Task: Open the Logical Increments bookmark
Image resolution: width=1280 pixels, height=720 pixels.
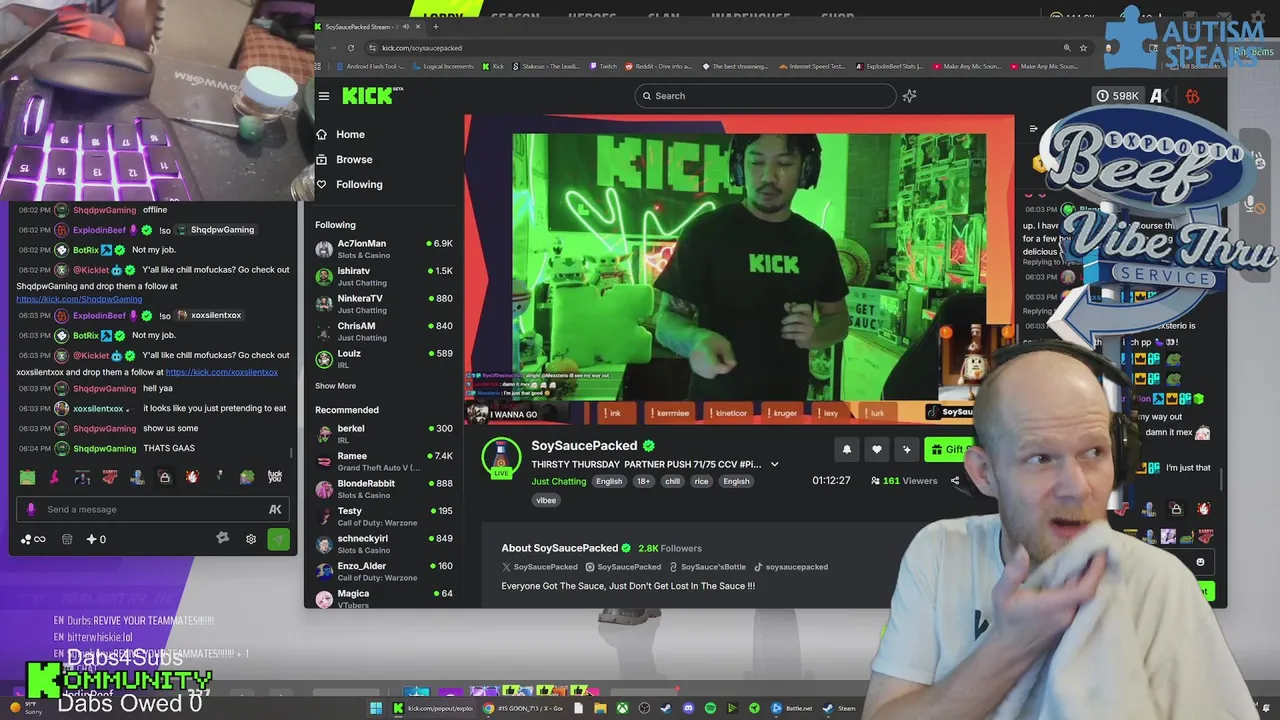Action: click(443, 67)
